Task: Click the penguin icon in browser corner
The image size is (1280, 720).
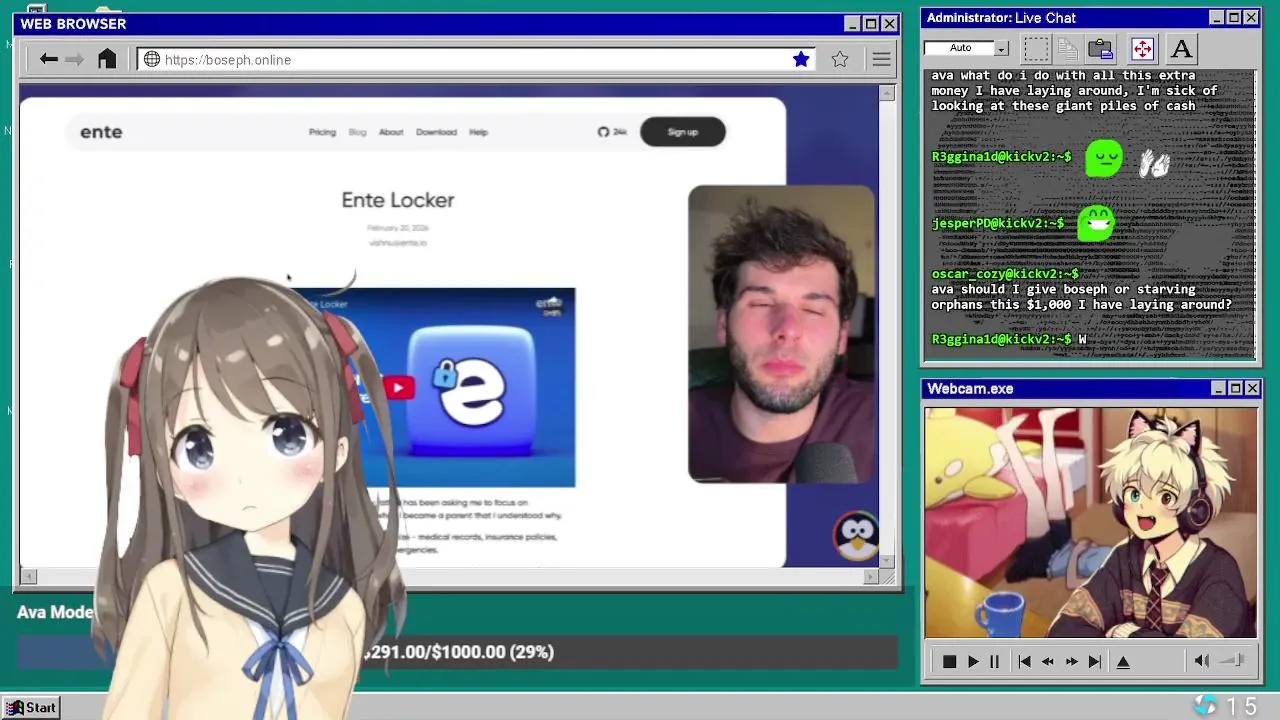Action: (856, 538)
